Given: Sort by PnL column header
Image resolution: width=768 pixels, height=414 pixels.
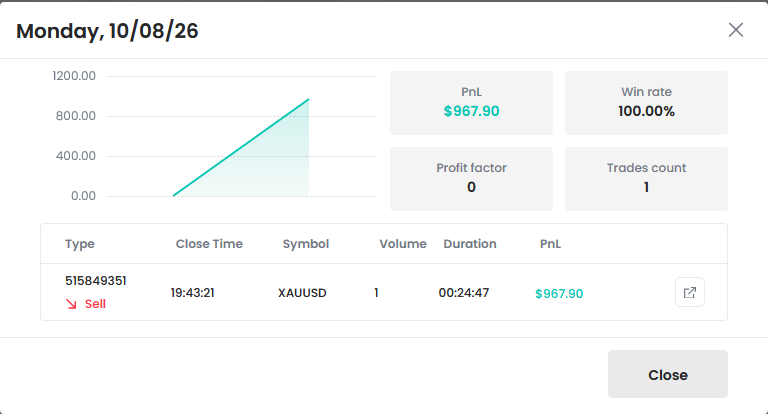Looking at the screenshot, I should click(x=550, y=244).
